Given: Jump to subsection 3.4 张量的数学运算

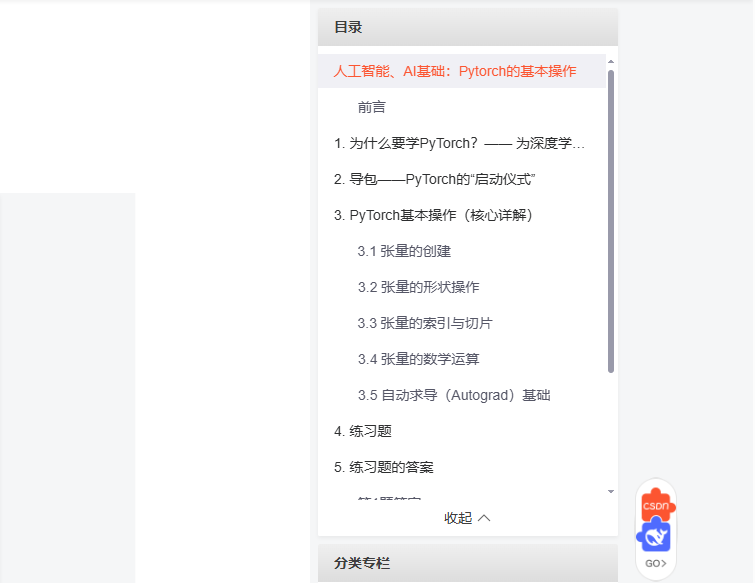Looking at the screenshot, I should coord(418,359).
